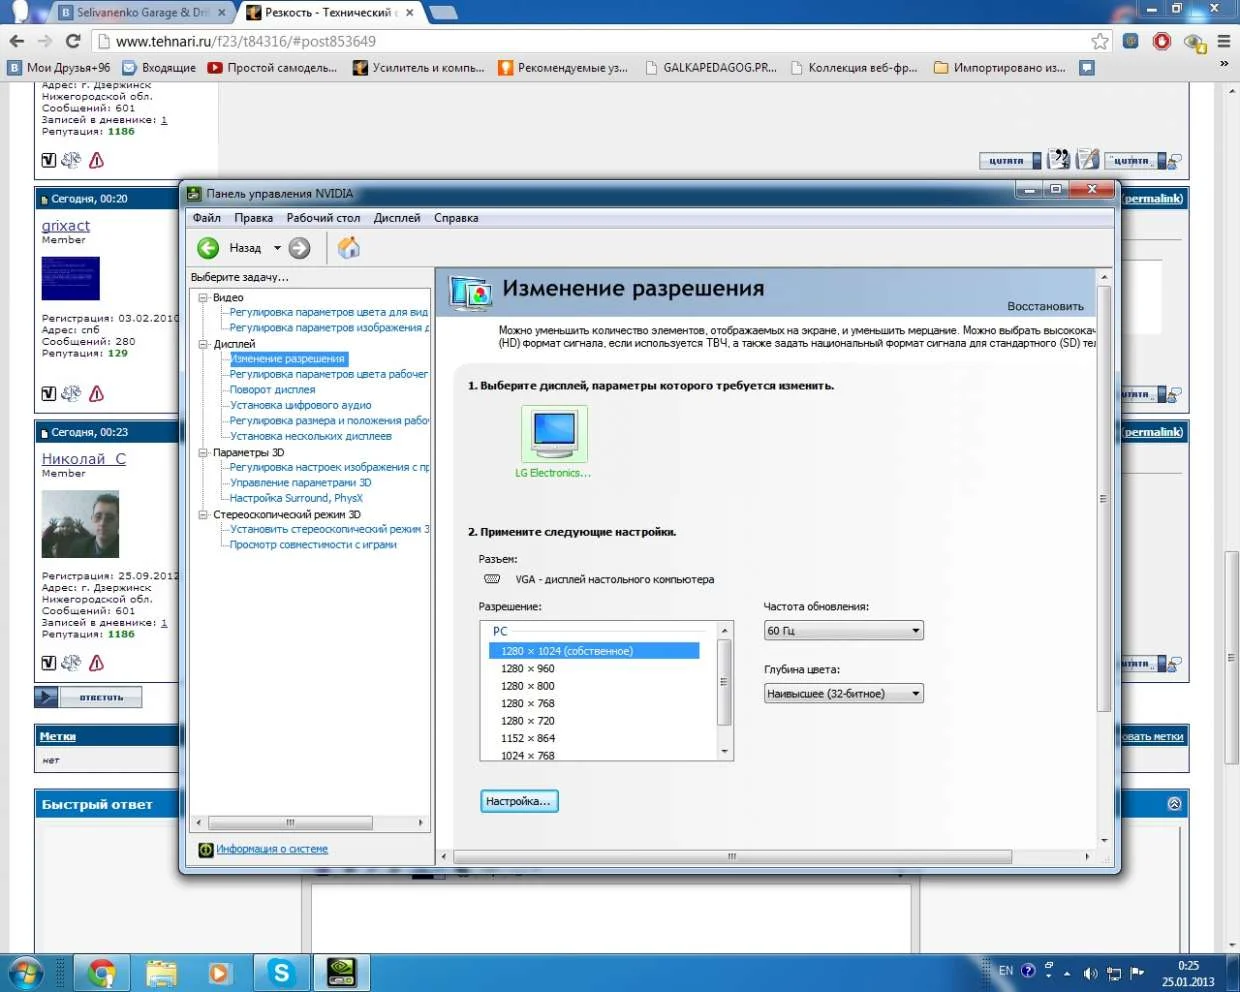
Task: Click the EN language indicator
Action: point(1006,970)
